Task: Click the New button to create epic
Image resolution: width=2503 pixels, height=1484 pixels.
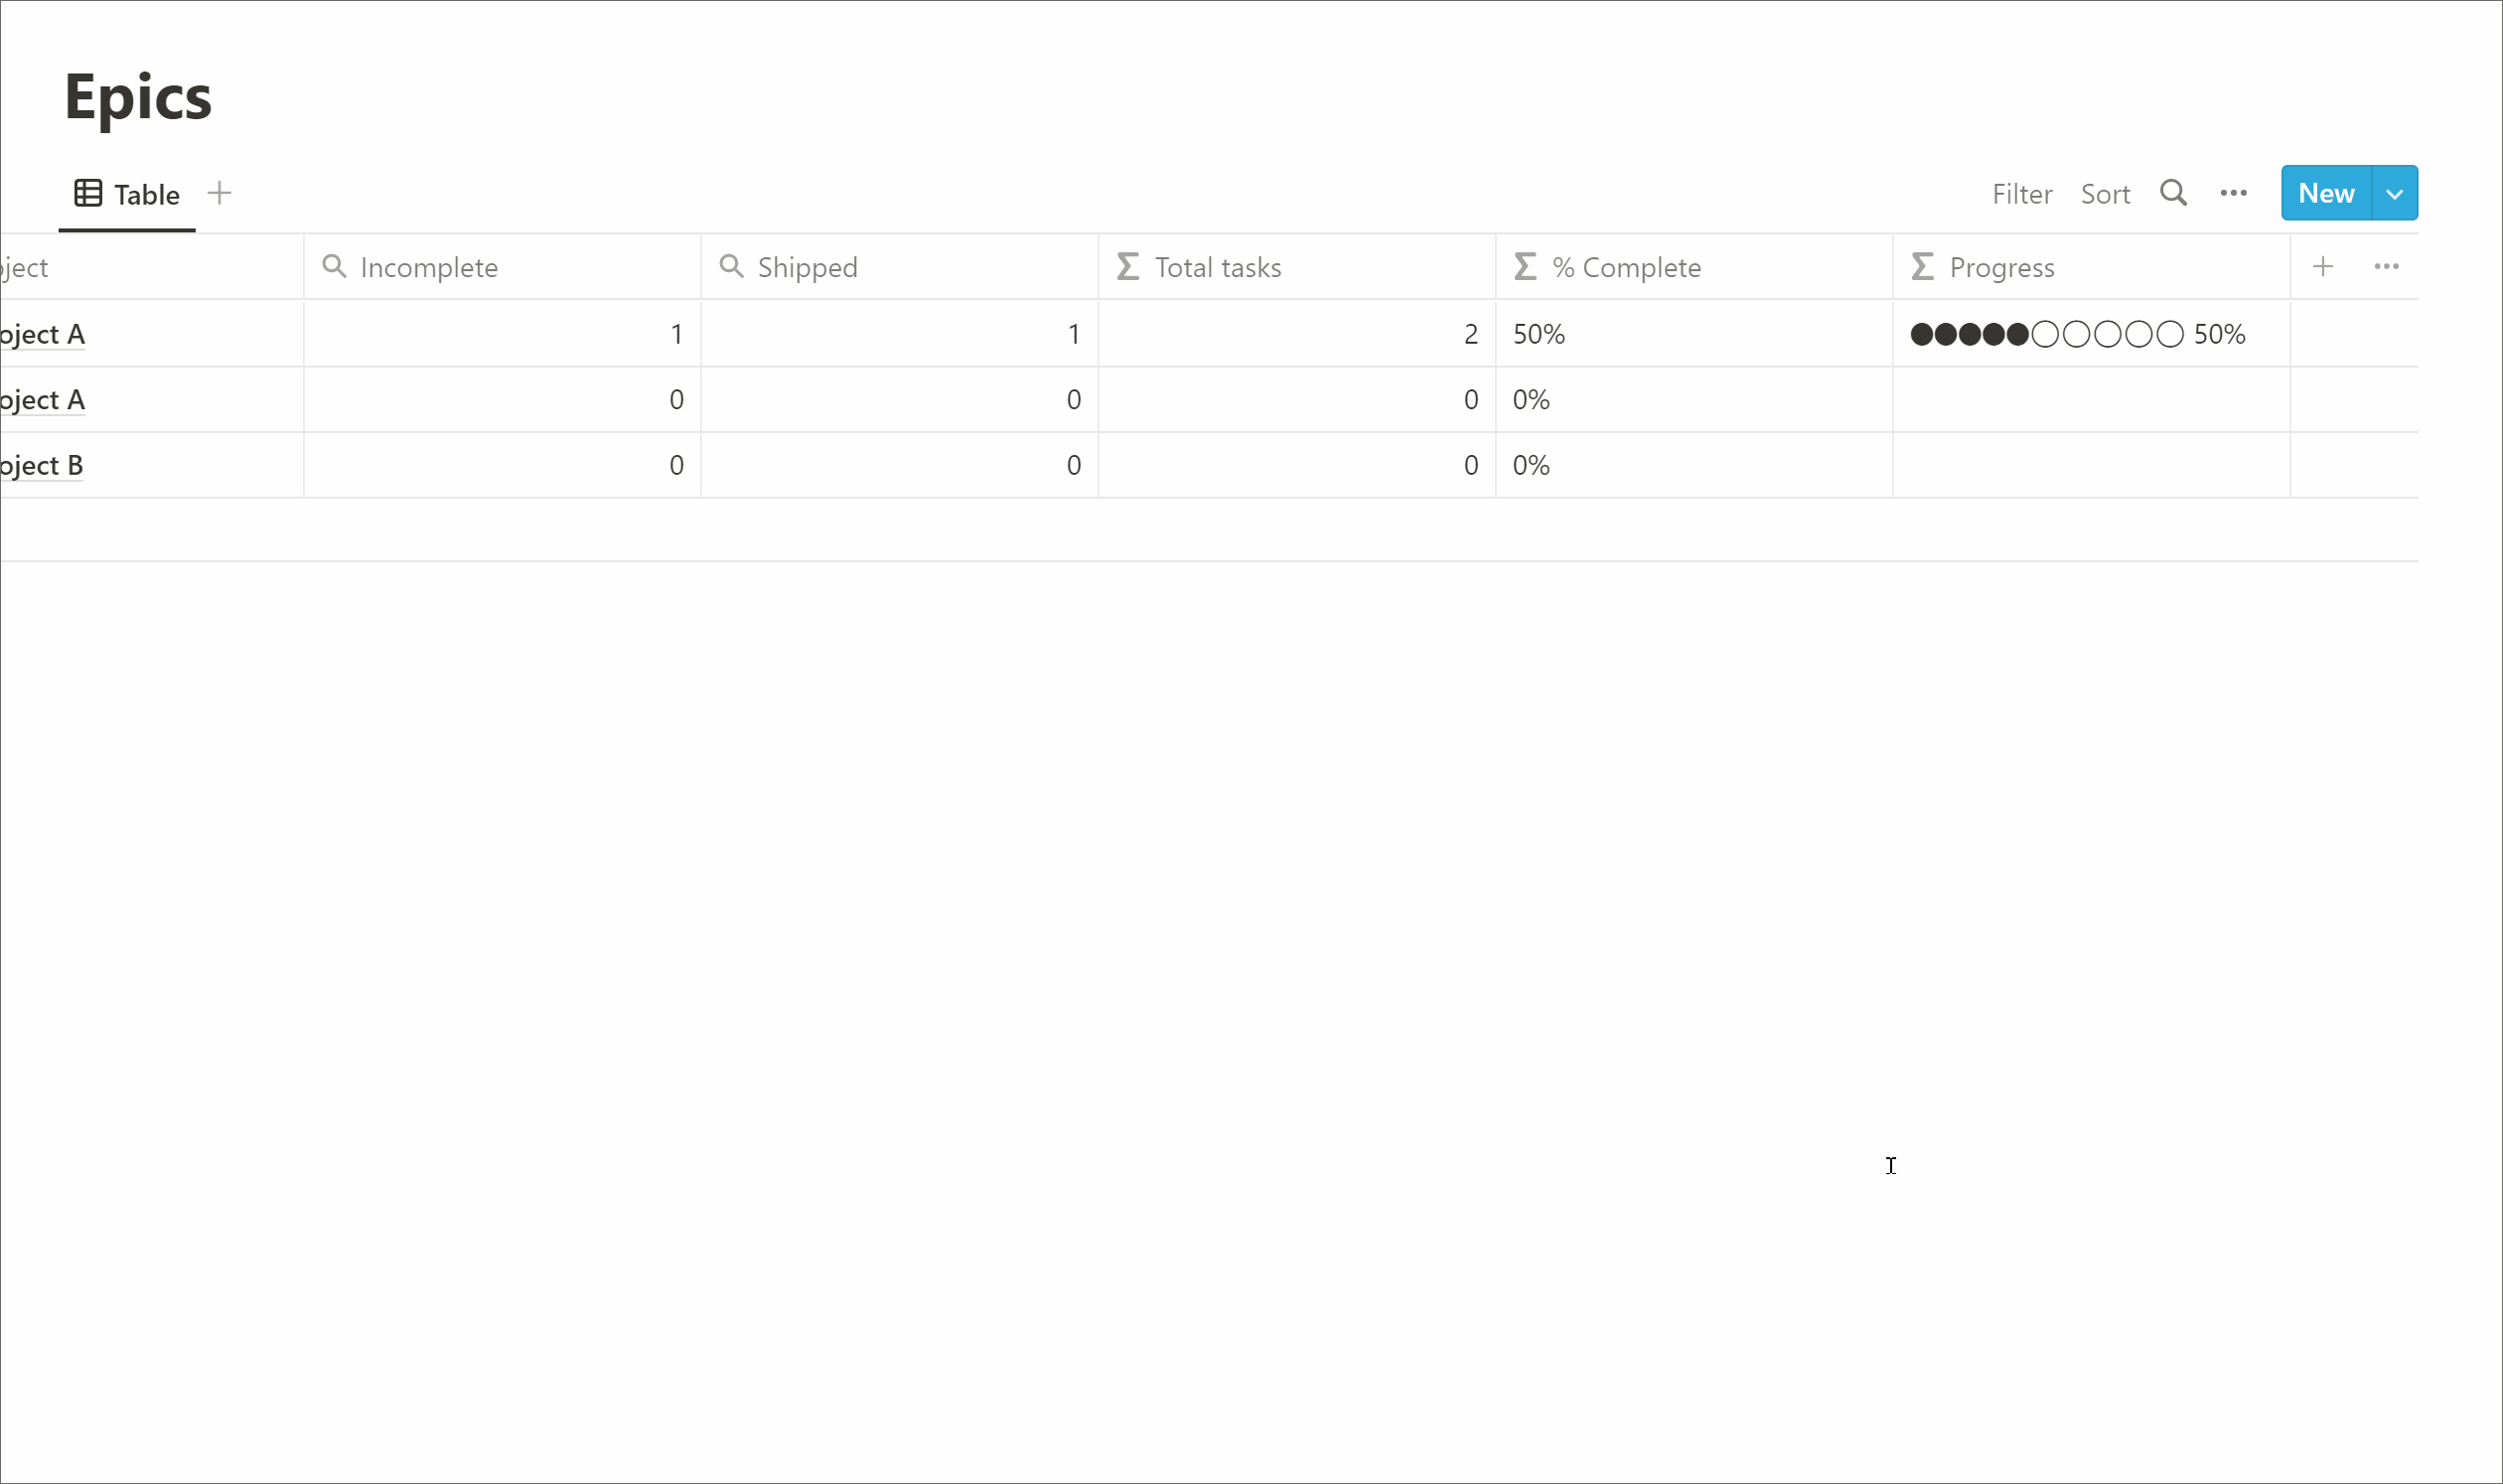Action: point(2326,193)
